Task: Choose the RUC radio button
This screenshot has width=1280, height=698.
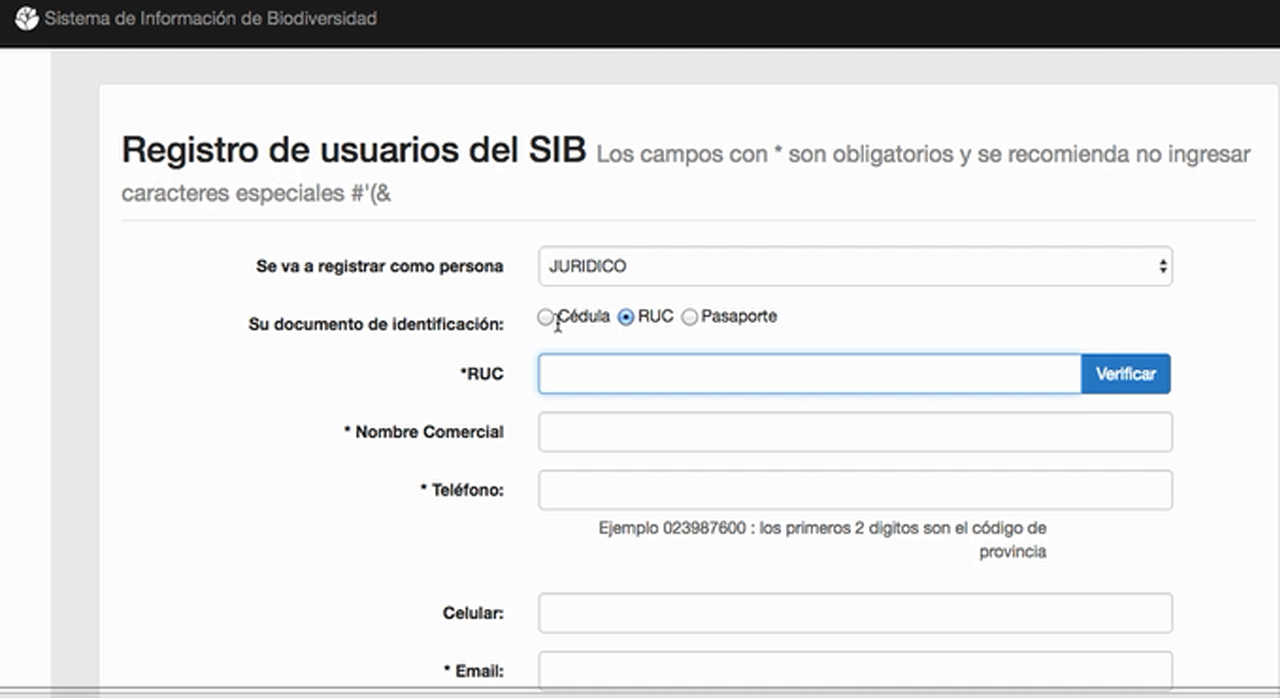Action: [626, 318]
